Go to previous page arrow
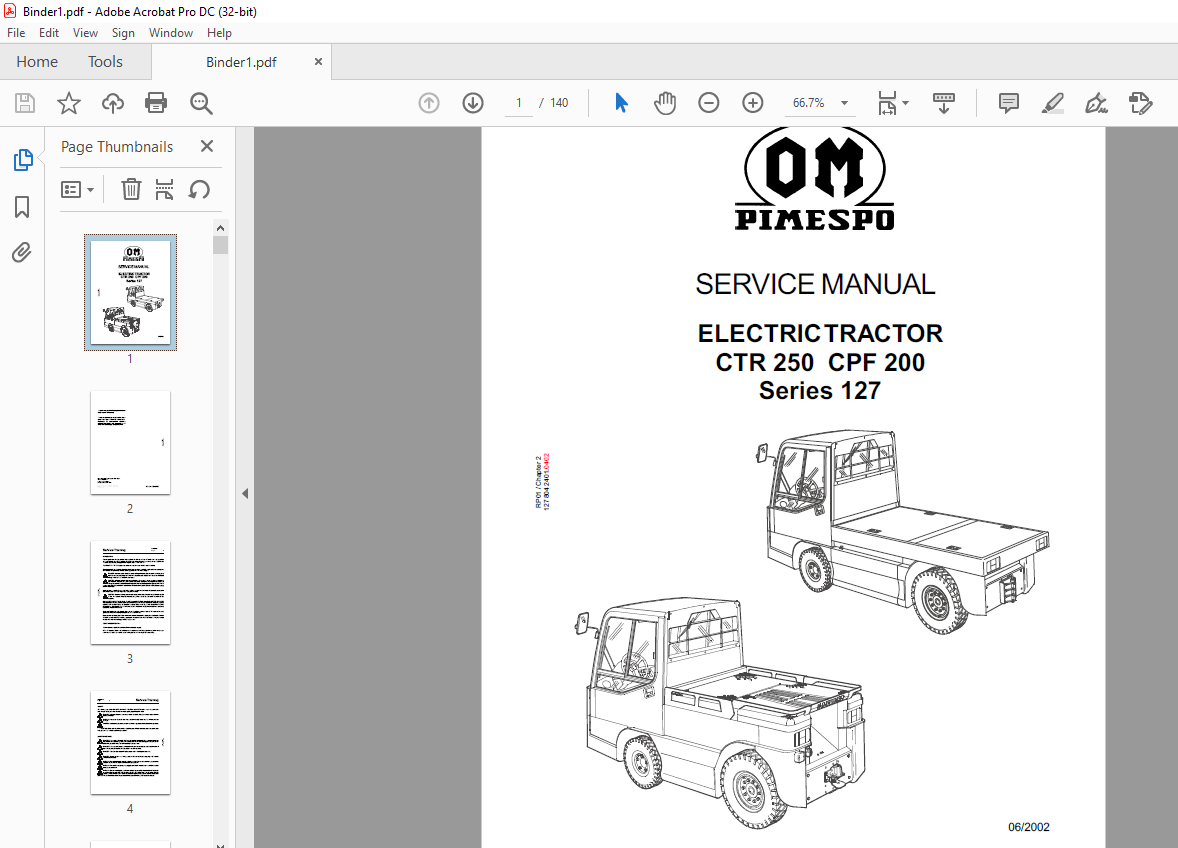The image size is (1178, 848). 429,103
